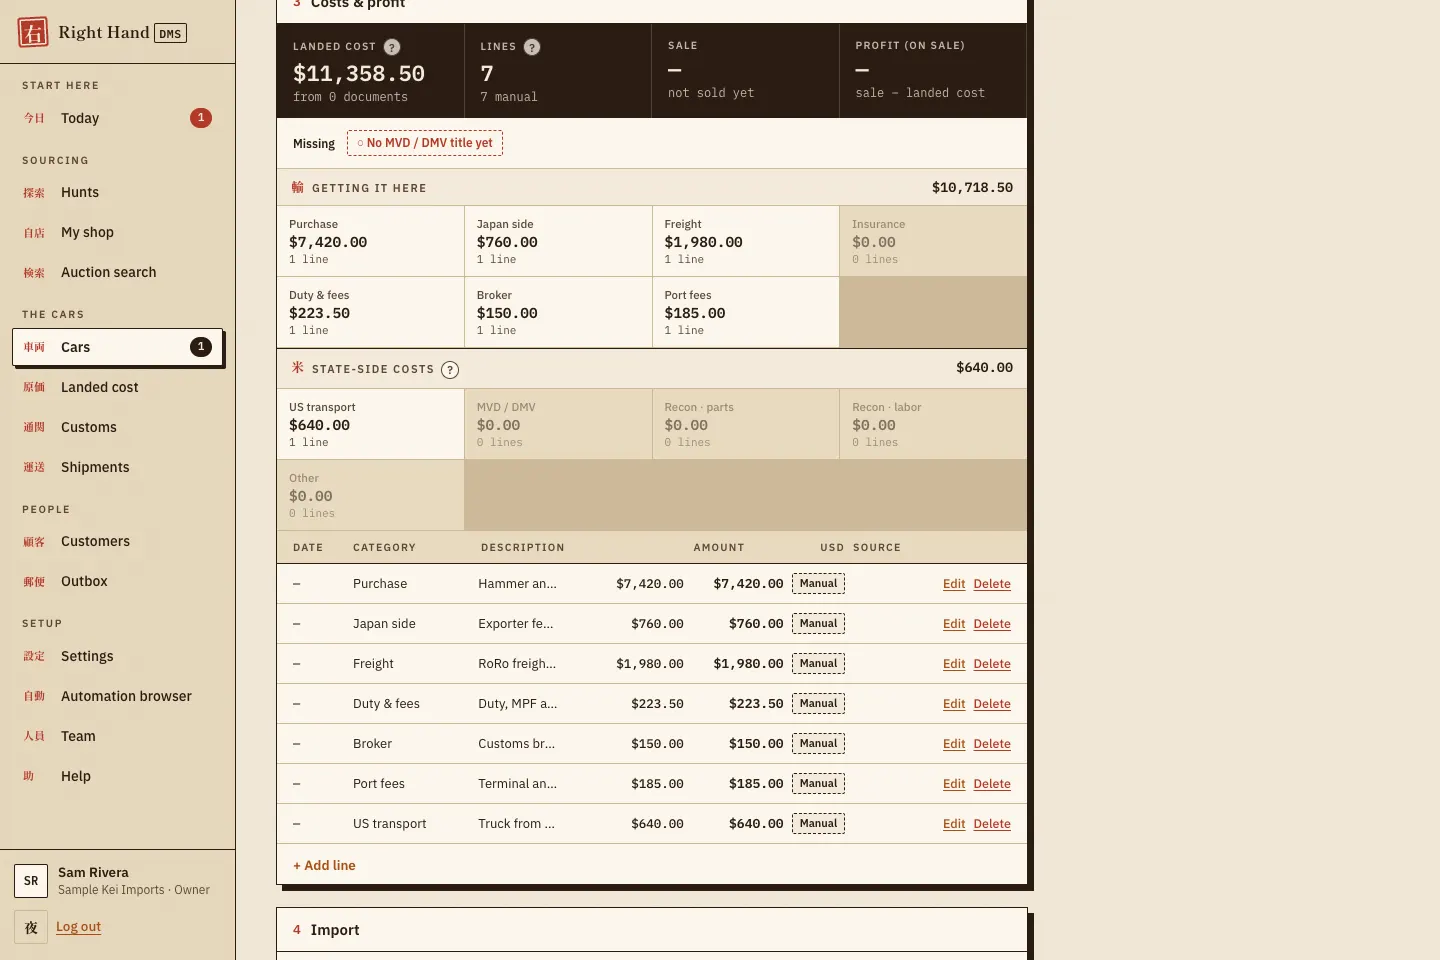Open the Help page
Viewport: 1440px width, 960px height.
point(118,776)
